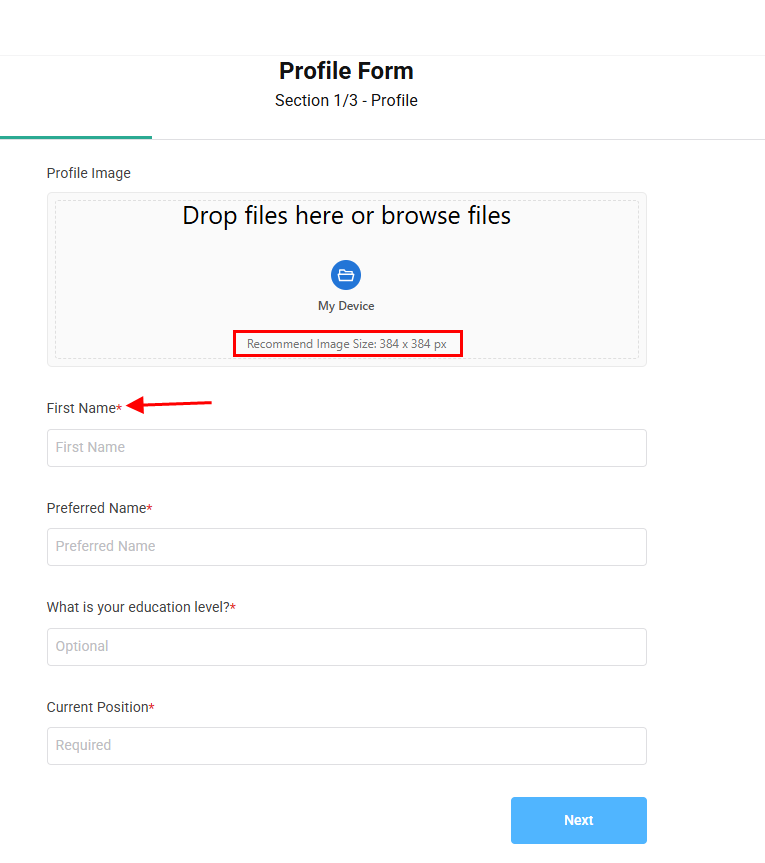Click the "browse files" text in drop area
765x863 pixels.
click(x=446, y=215)
